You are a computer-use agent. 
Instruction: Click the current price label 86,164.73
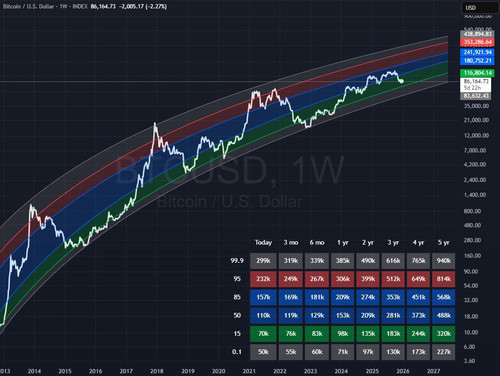[476, 81]
